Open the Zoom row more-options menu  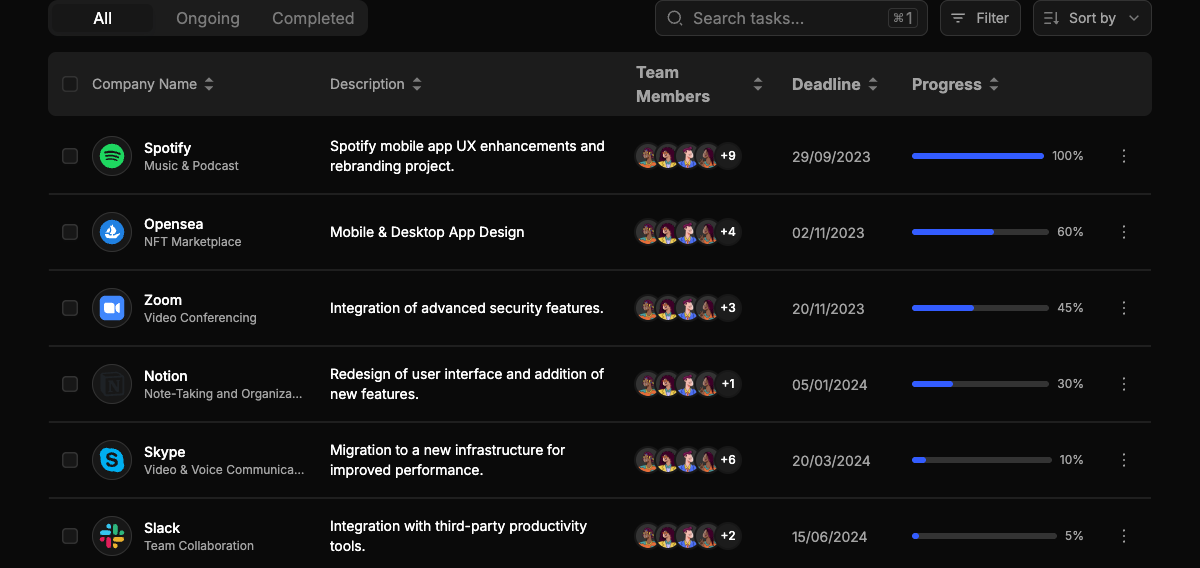point(1124,308)
